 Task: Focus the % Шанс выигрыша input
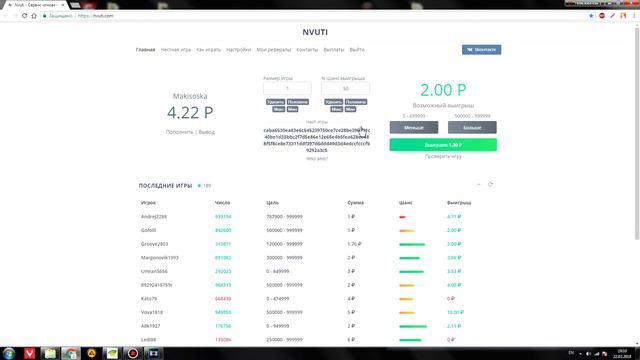point(345,88)
